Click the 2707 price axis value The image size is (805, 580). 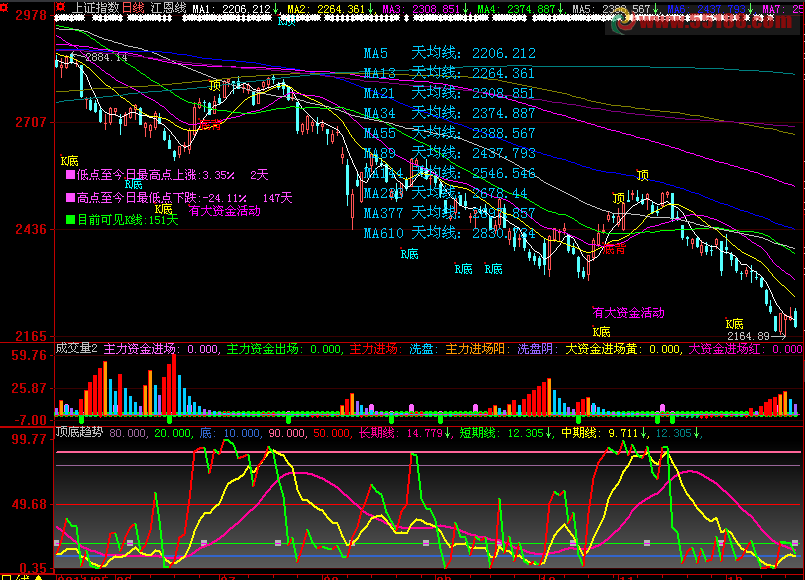tap(31, 122)
